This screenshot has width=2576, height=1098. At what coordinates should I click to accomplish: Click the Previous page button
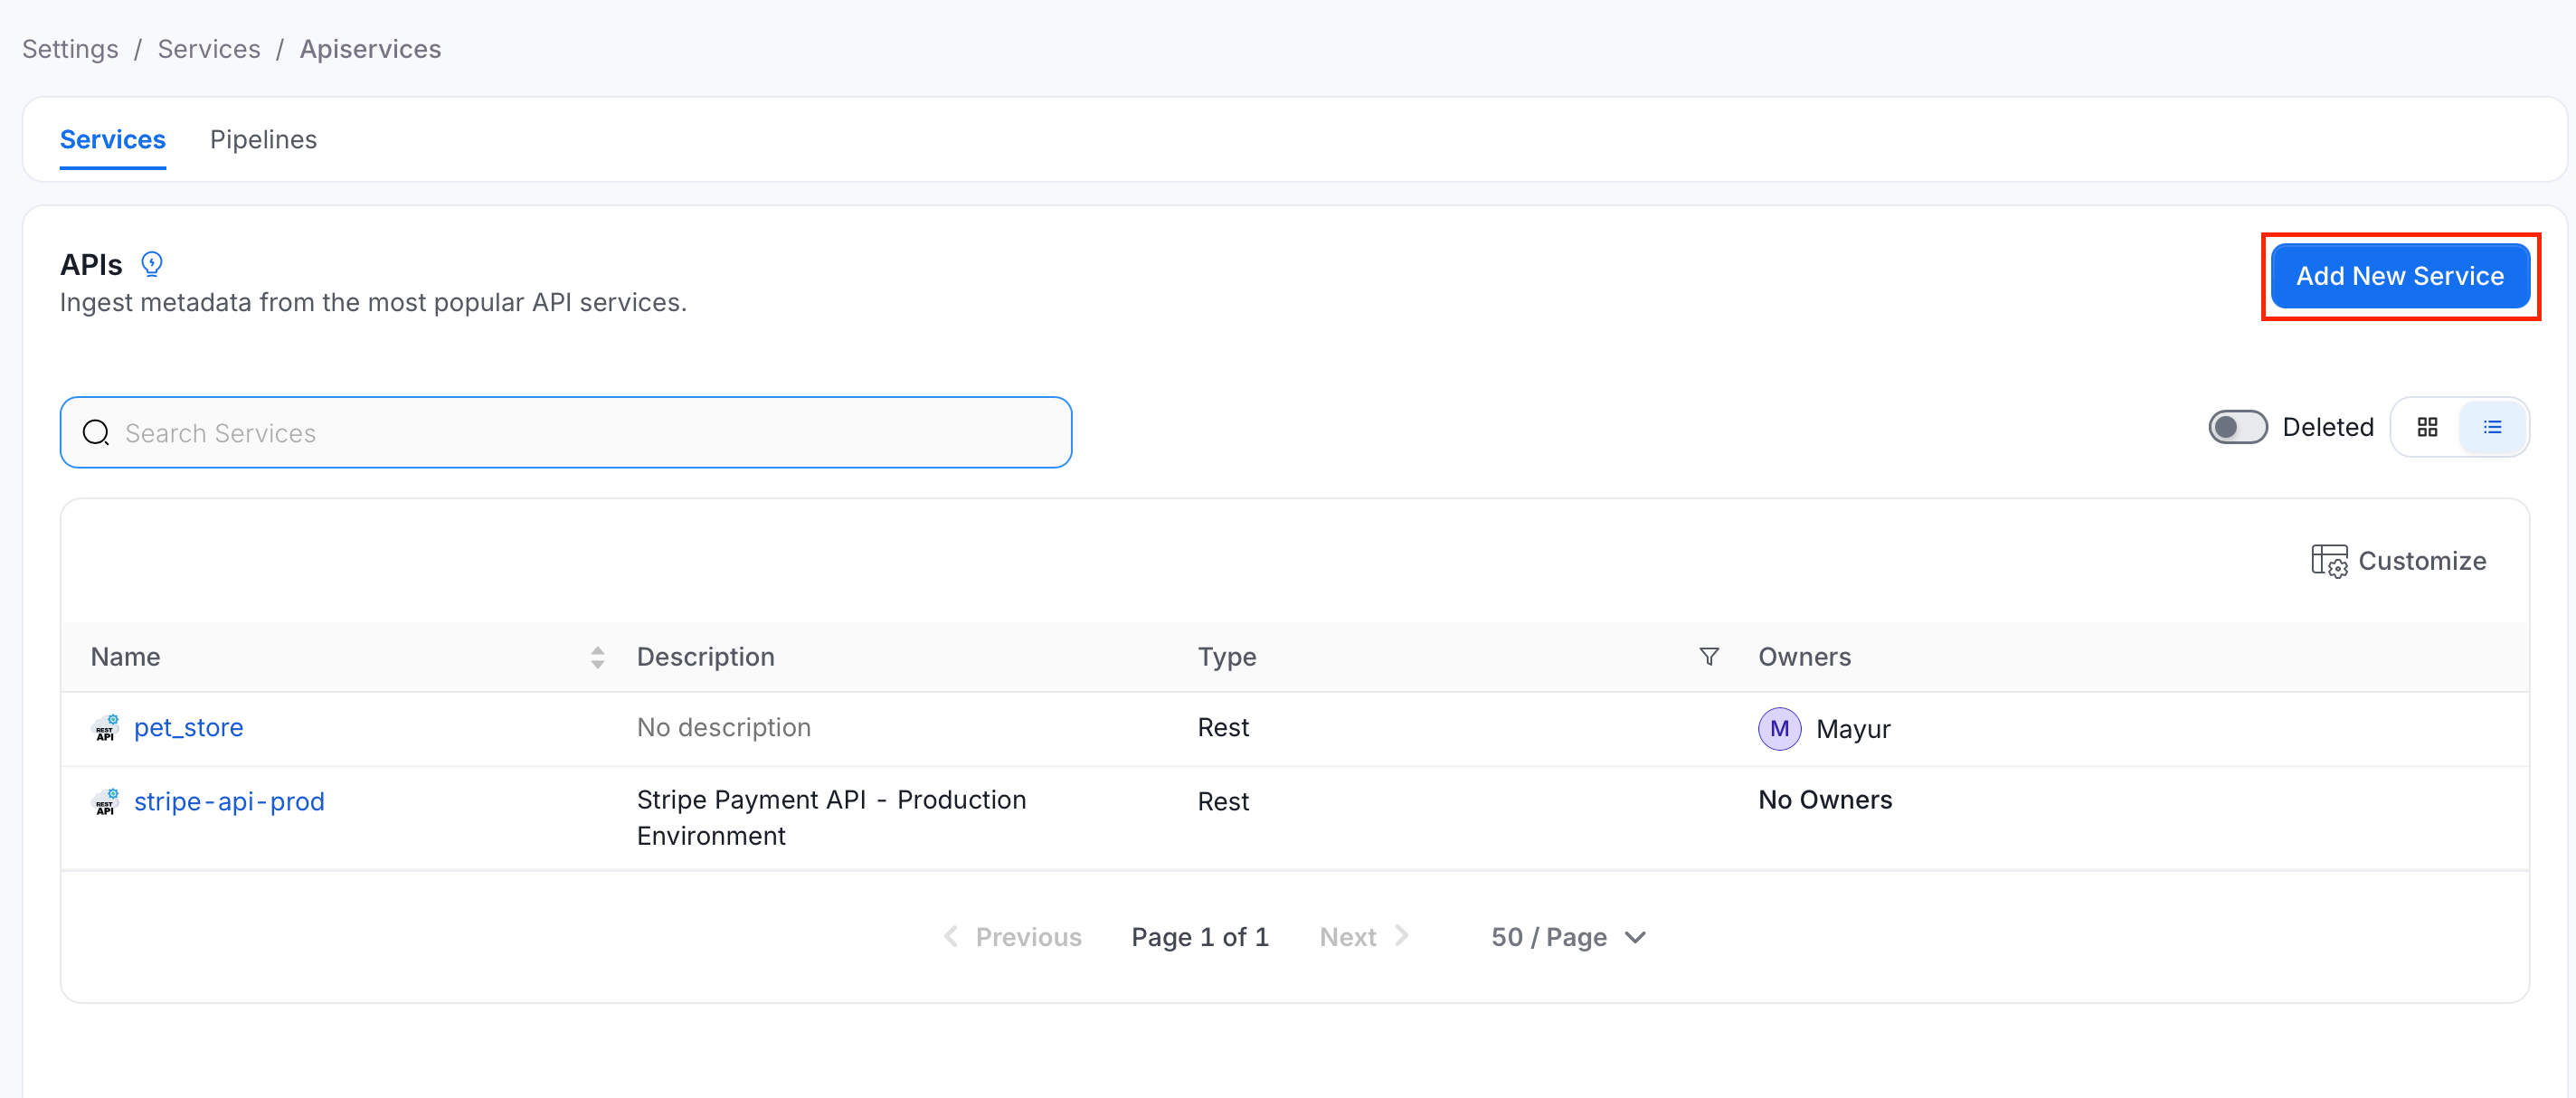click(1012, 937)
